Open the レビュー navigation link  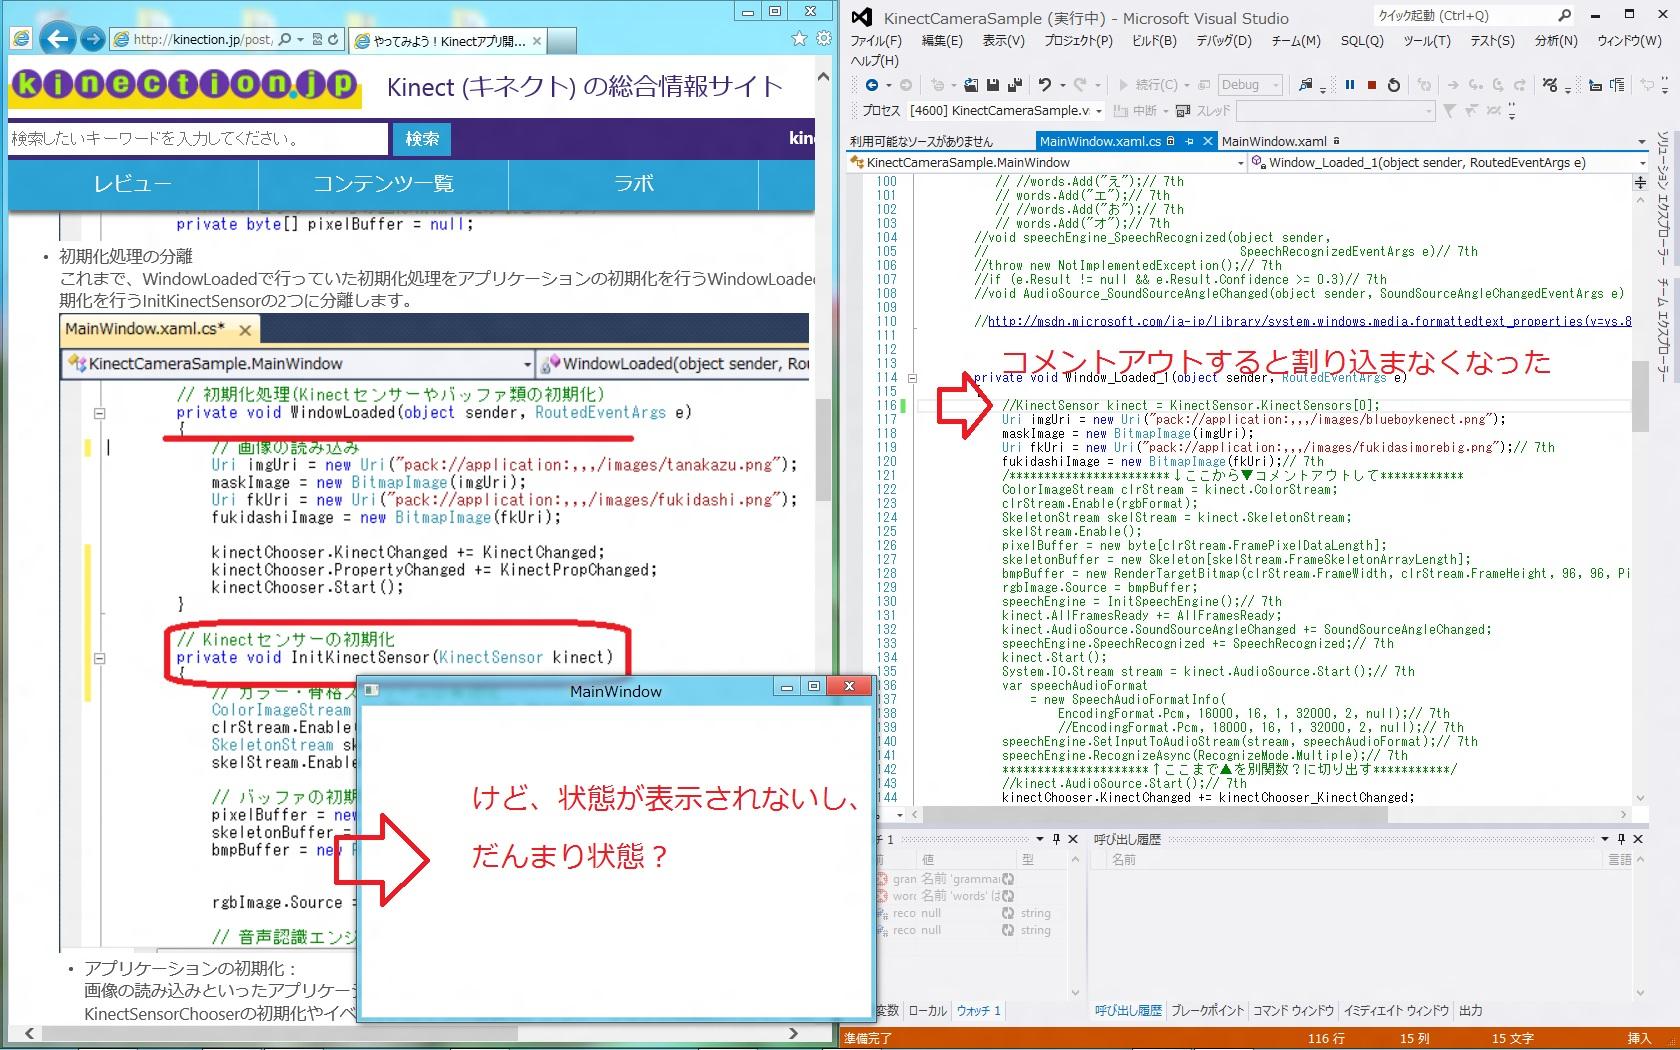click(133, 184)
